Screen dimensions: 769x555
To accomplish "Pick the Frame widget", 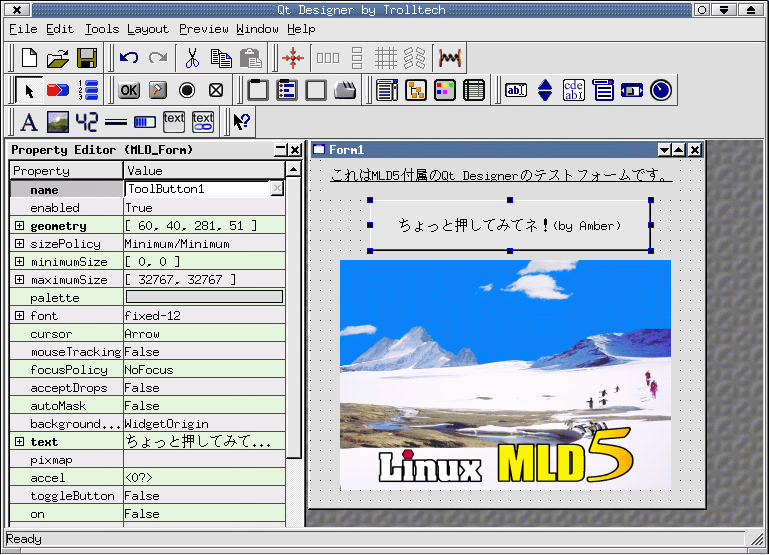I will pos(316,91).
